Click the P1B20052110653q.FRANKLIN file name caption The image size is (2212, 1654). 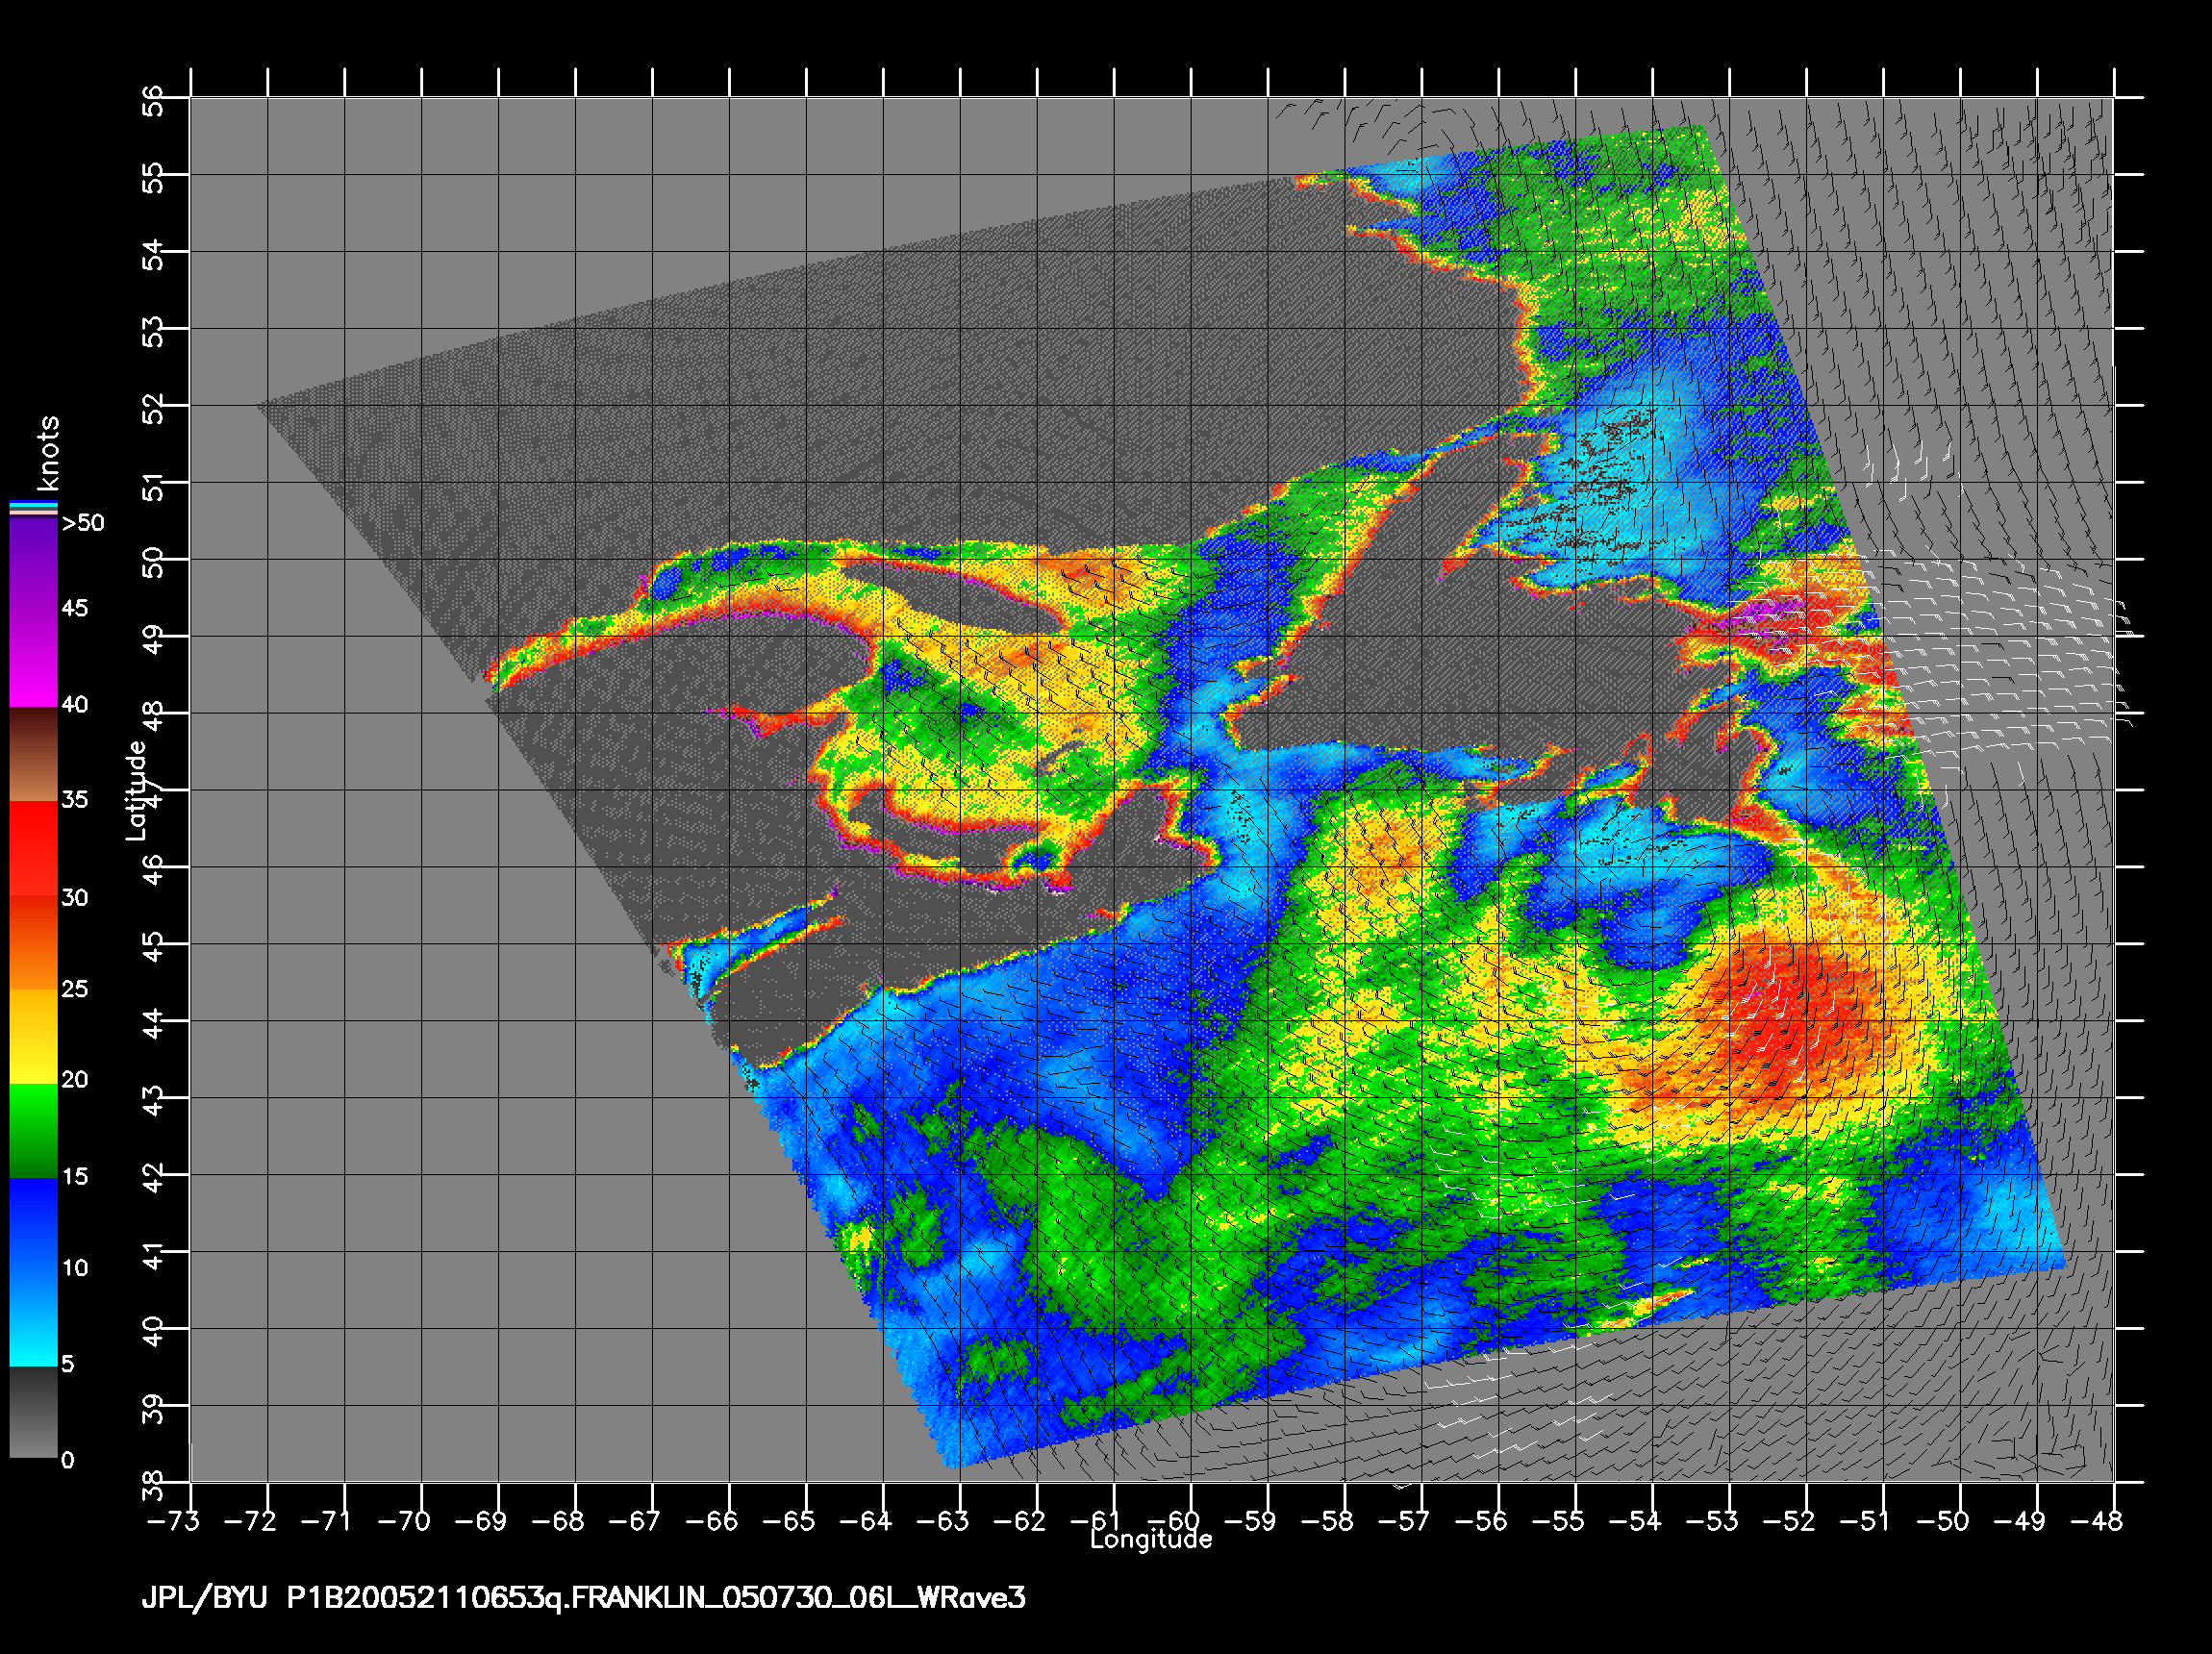(656, 1598)
